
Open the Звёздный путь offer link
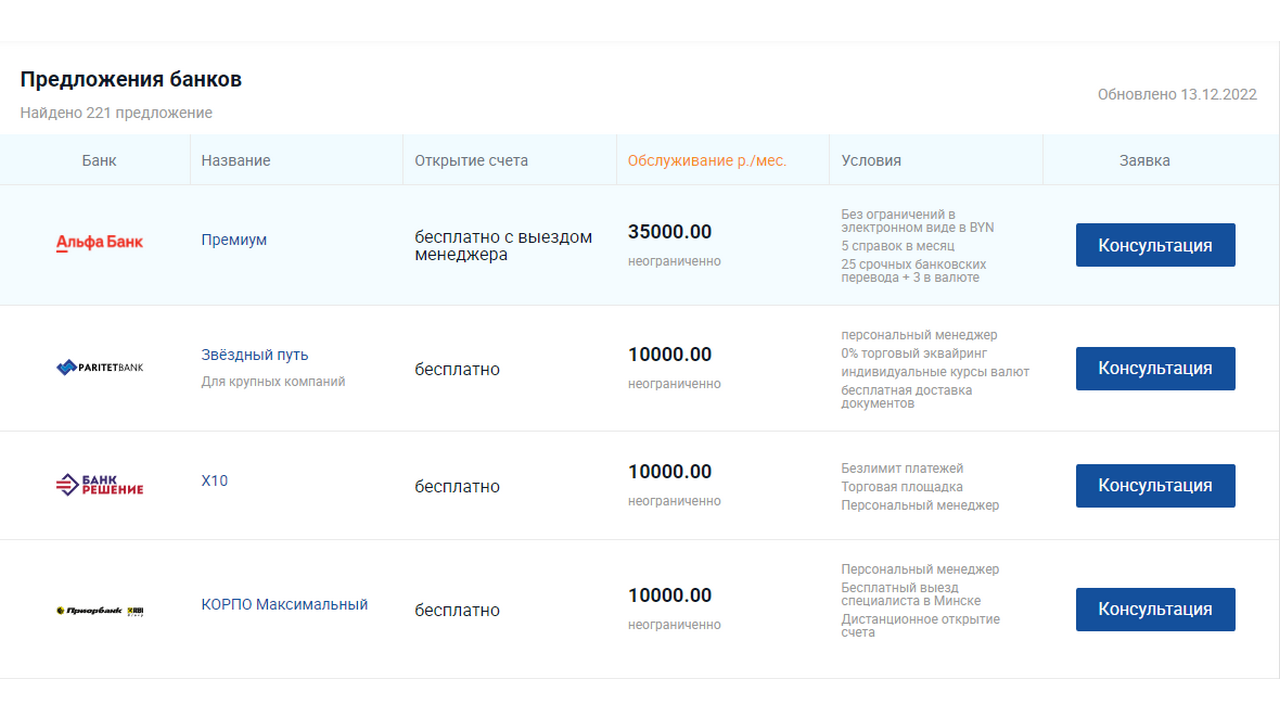pos(255,355)
